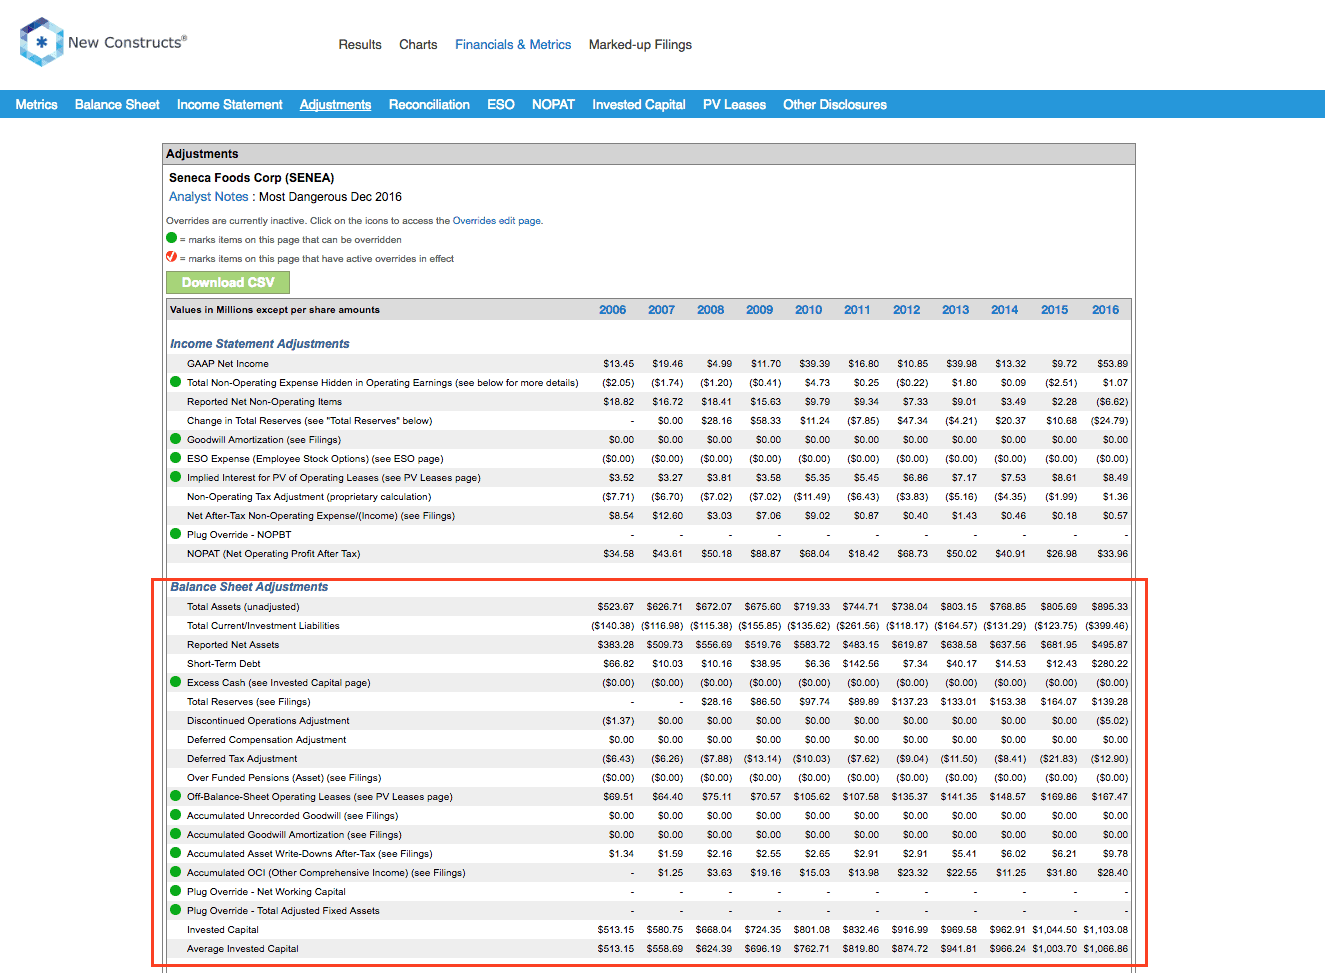Switch to the Reconciliation tab
This screenshot has height=973, width=1325.
[429, 105]
